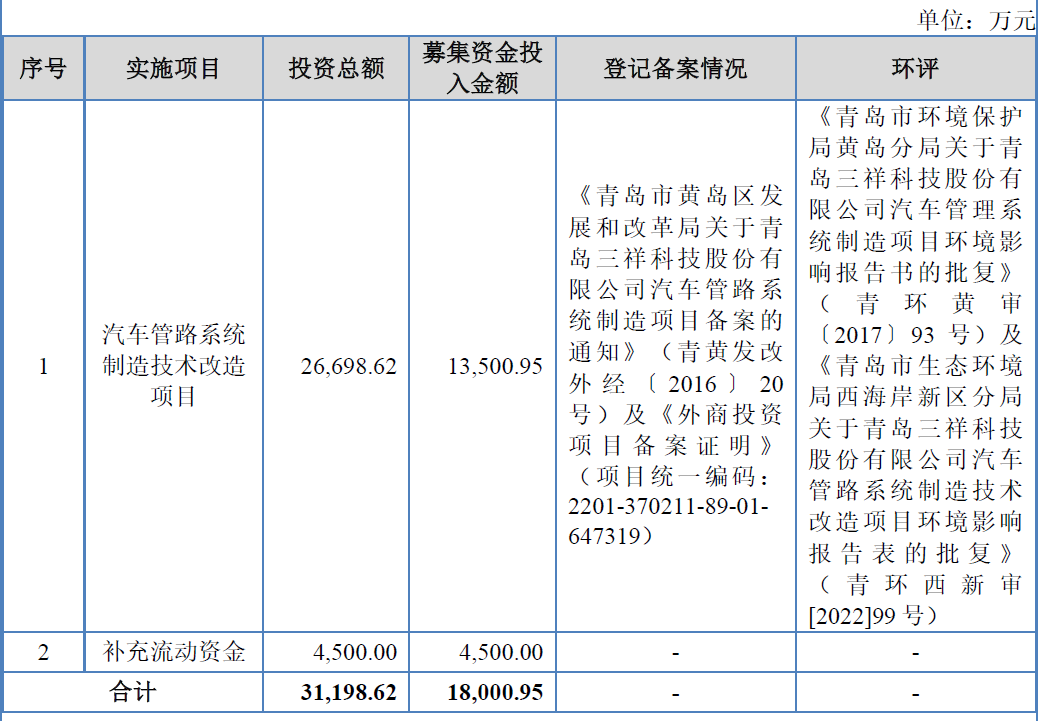Click the 实施项目 column header

173,68
